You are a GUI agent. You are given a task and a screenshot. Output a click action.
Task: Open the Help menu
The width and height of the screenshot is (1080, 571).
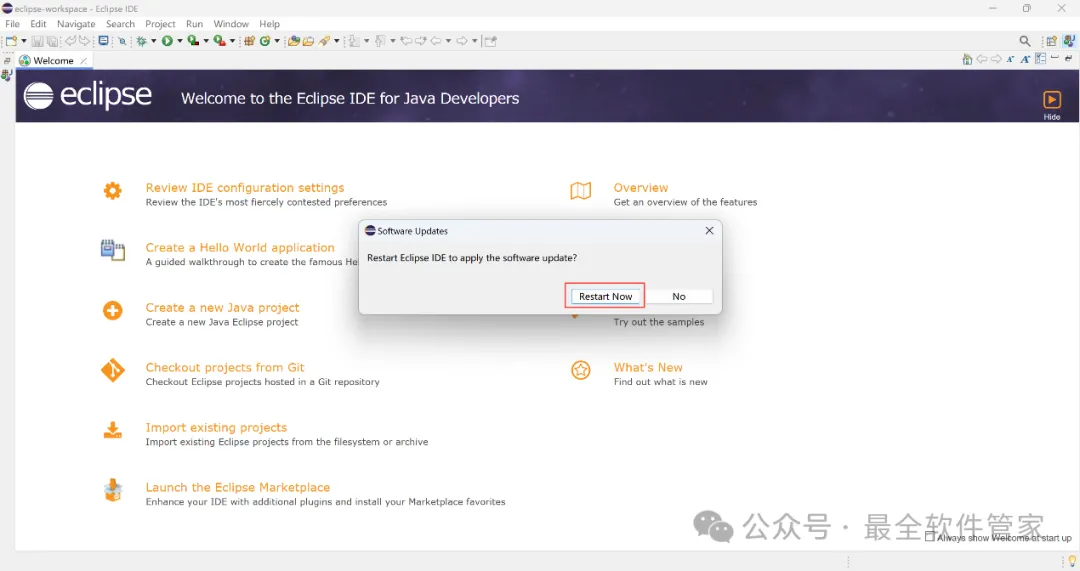(x=269, y=23)
